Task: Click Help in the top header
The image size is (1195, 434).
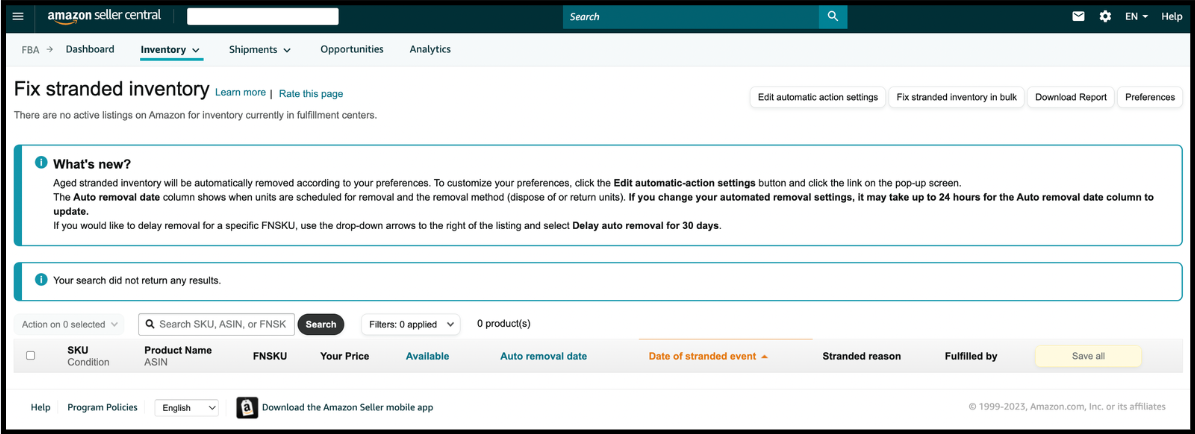Action: tap(1171, 16)
